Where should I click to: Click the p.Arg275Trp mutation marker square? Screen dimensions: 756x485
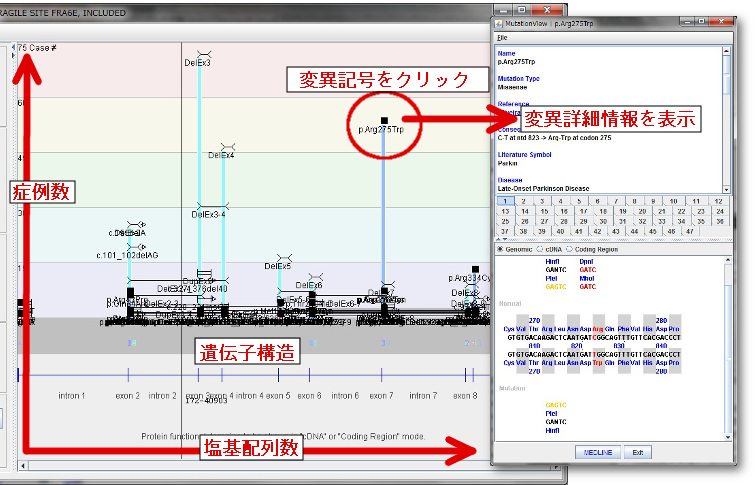click(x=384, y=120)
